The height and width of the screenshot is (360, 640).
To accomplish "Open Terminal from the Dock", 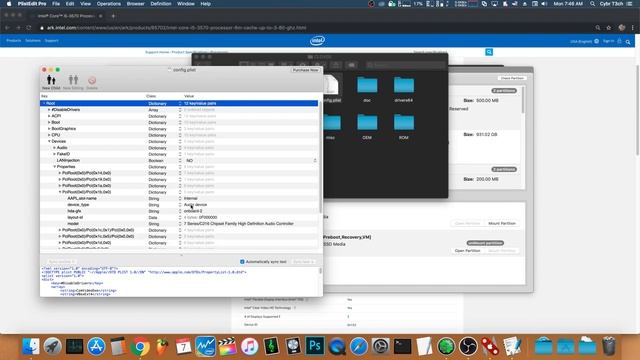I will [402, 347].
